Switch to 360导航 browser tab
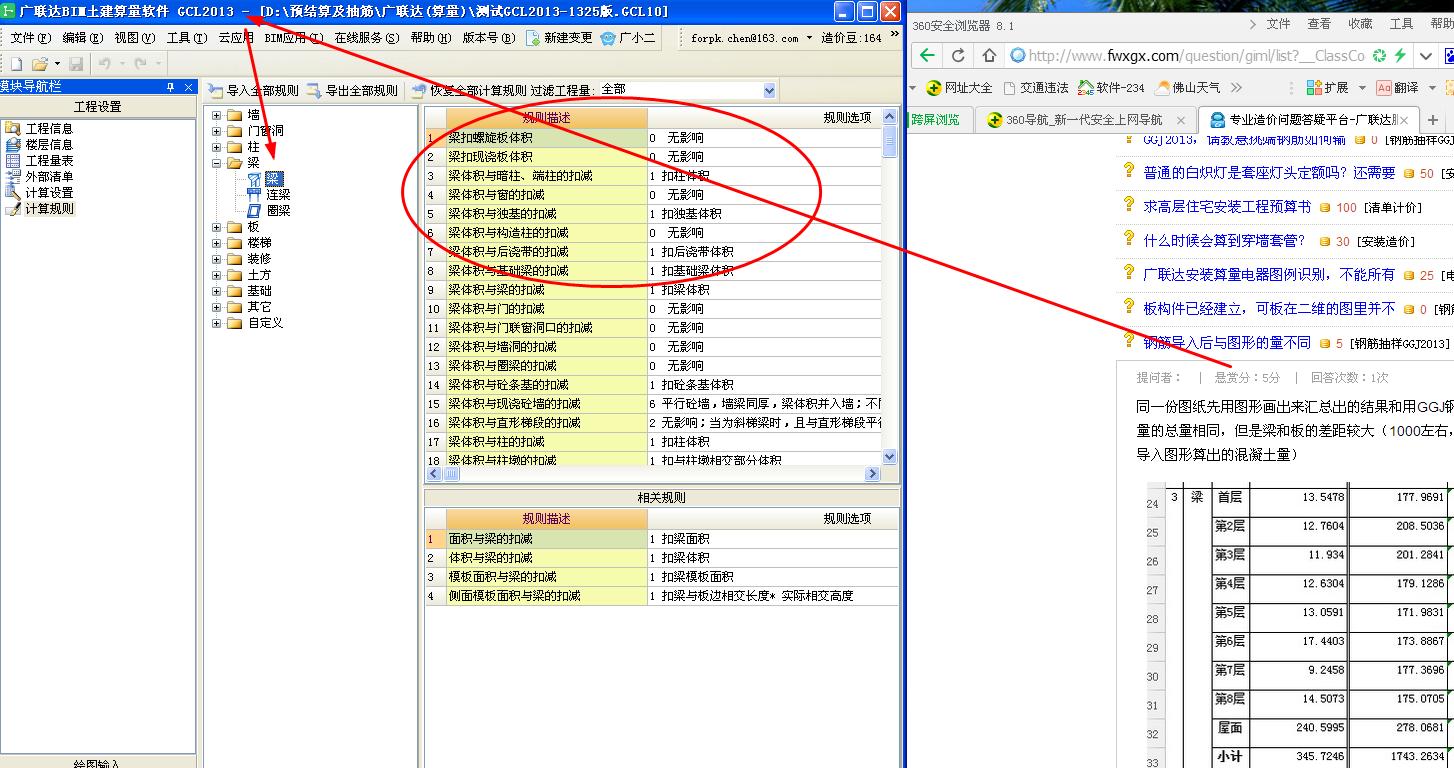The width and height of the screenshot is (1454, 768). coord(1083,120)
